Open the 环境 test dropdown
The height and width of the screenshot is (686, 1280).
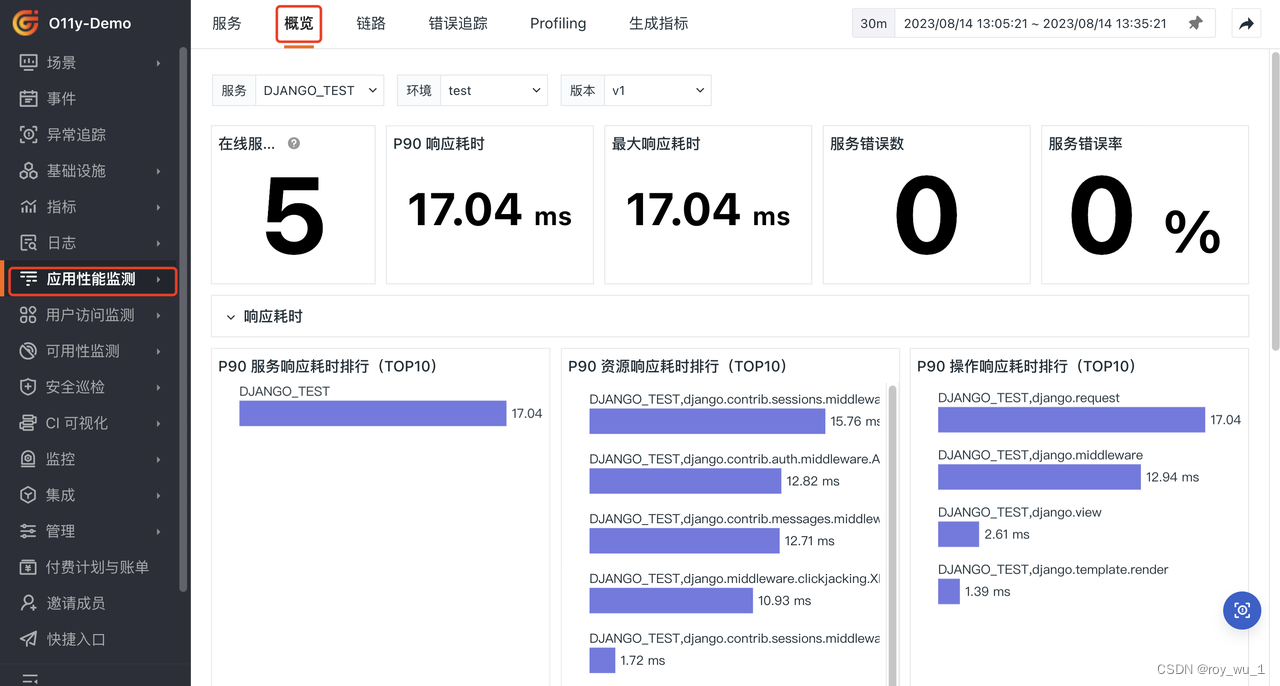coord(494,90)
